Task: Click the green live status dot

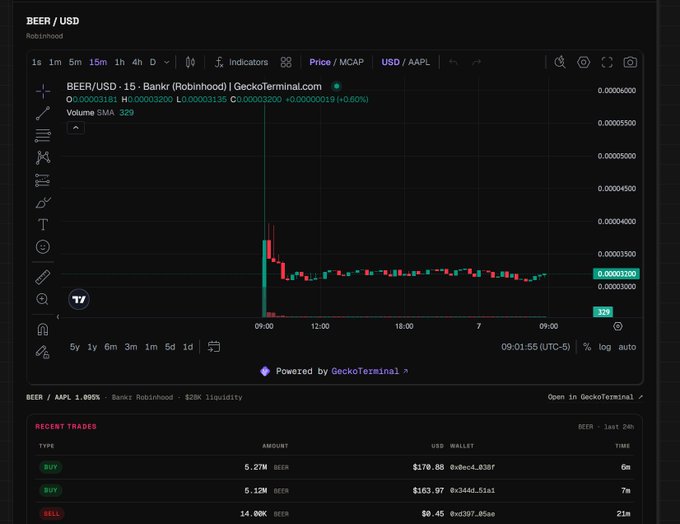Action: click(x=337, y=86)
